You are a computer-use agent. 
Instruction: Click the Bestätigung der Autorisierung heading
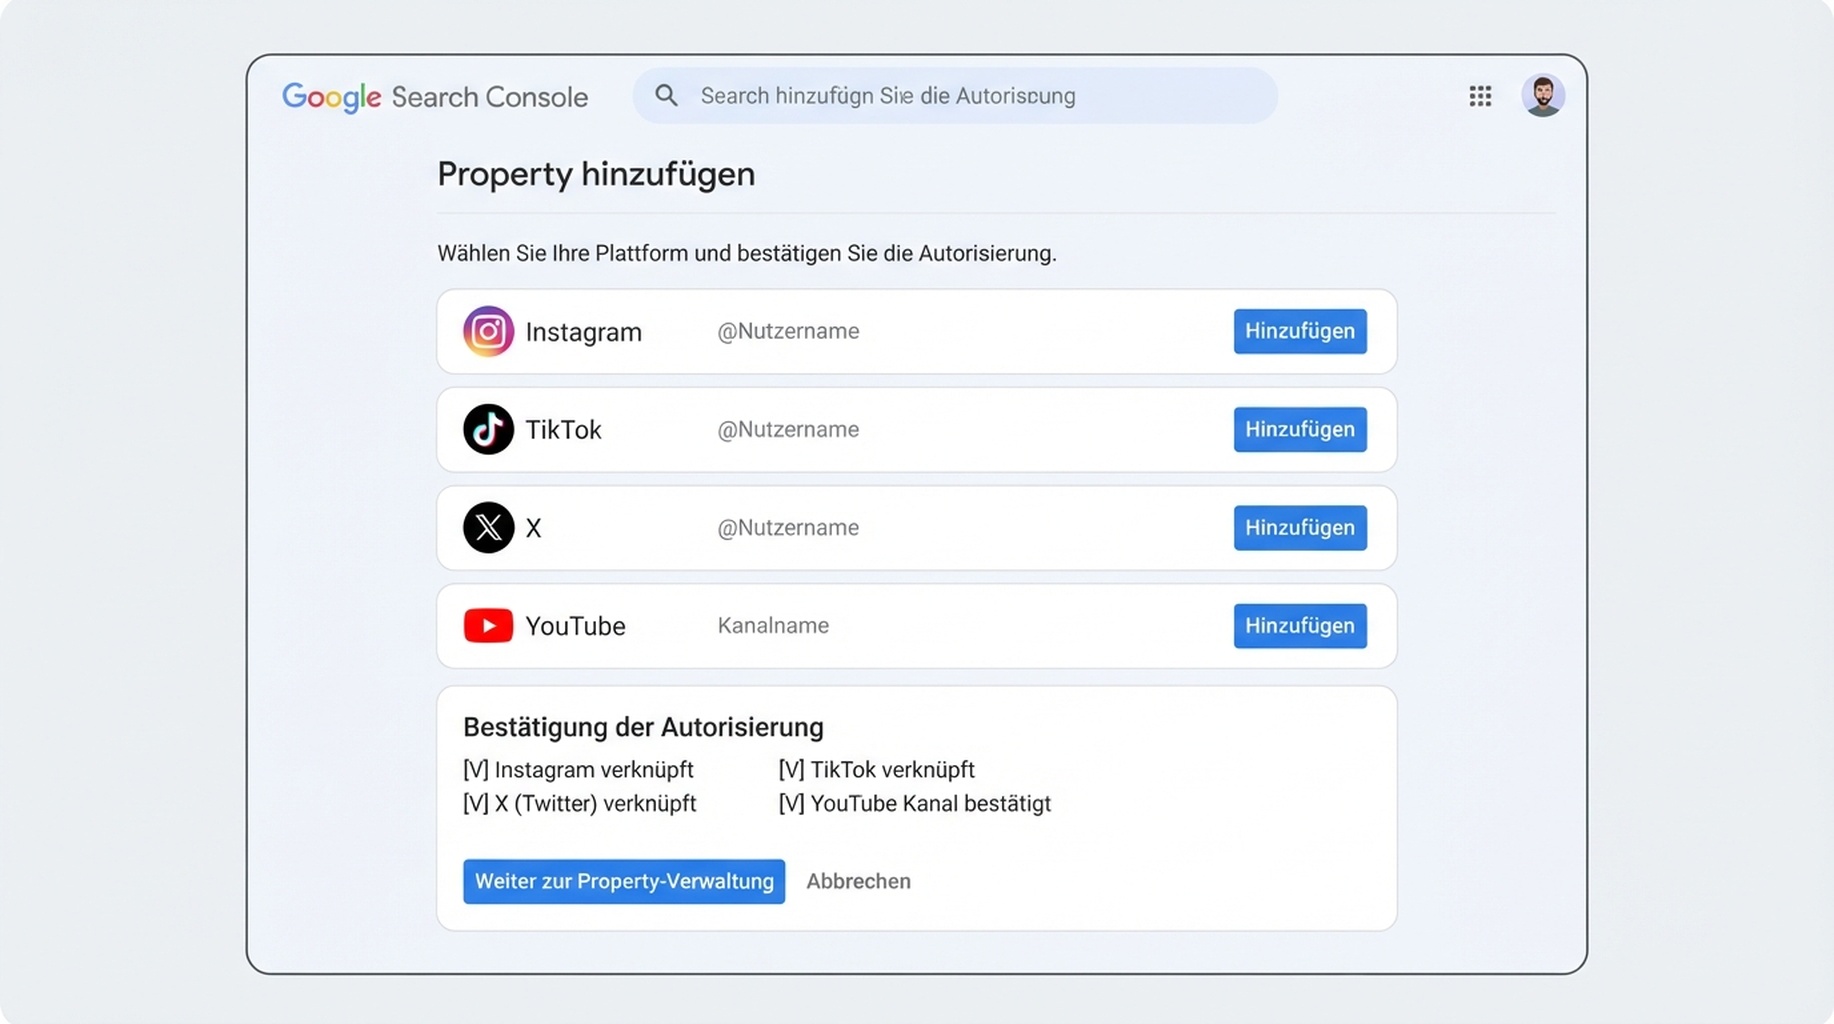coord(643,727)
